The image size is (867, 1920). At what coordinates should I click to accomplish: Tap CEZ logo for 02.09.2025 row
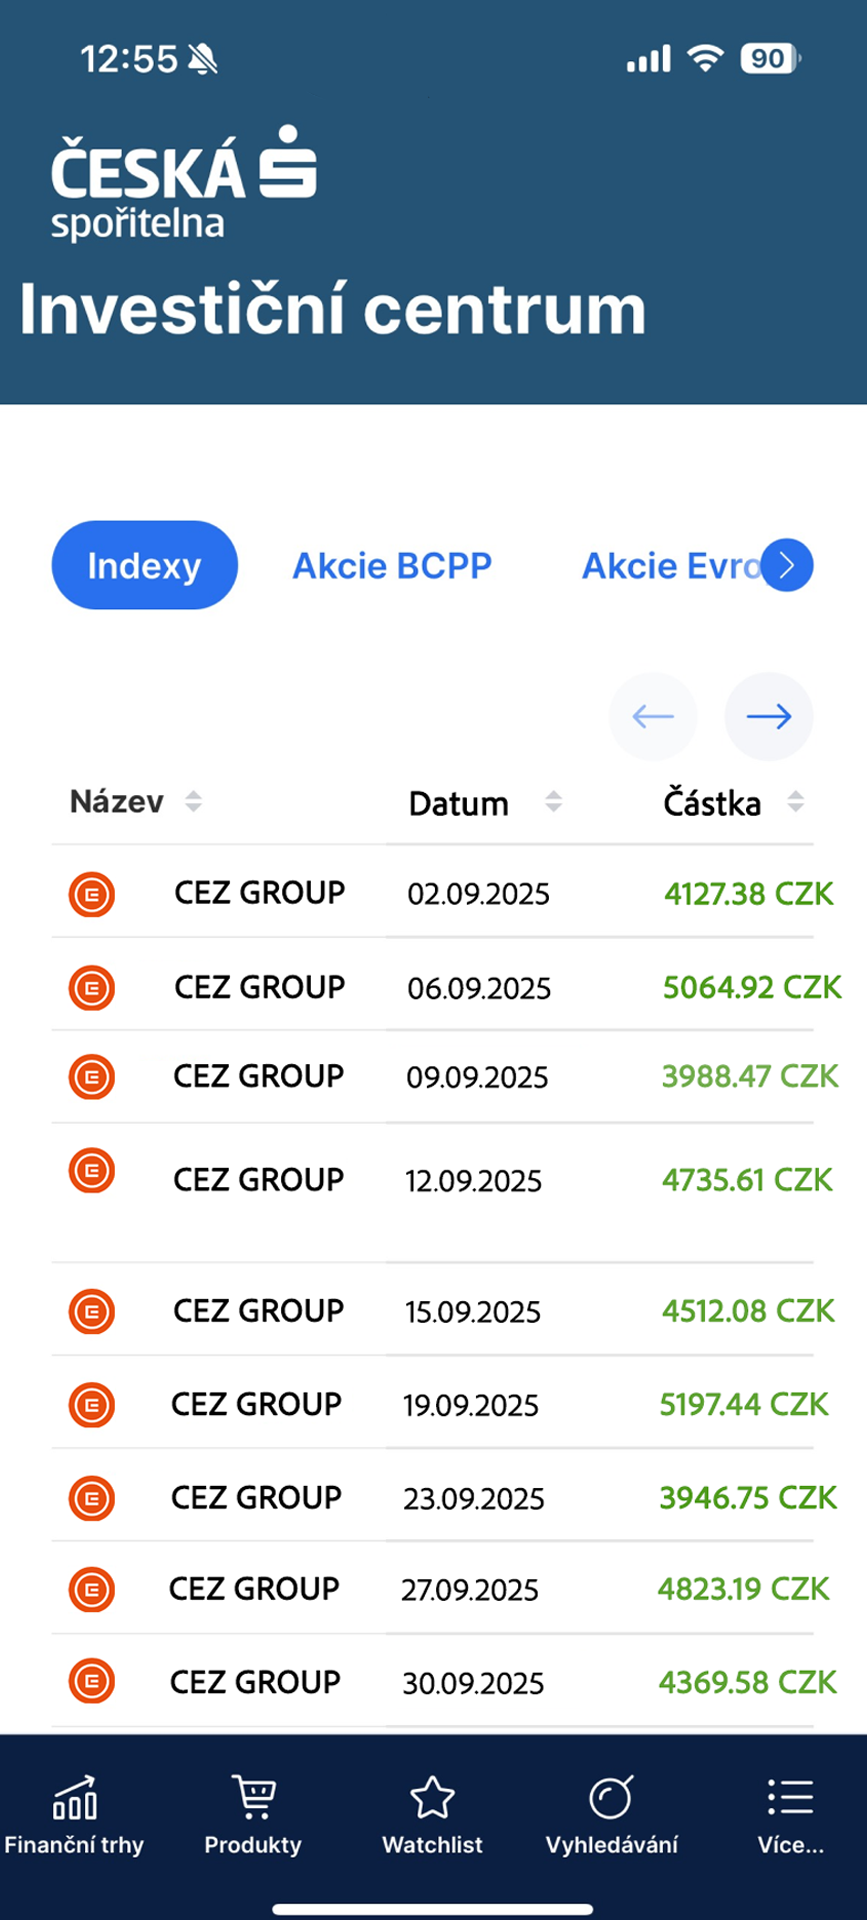click(x=92, y=894)
